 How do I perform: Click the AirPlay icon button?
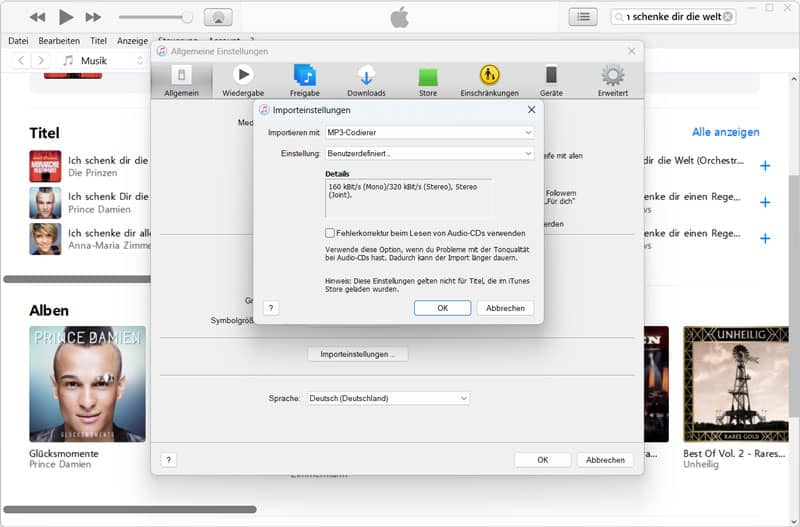(218, 17)
